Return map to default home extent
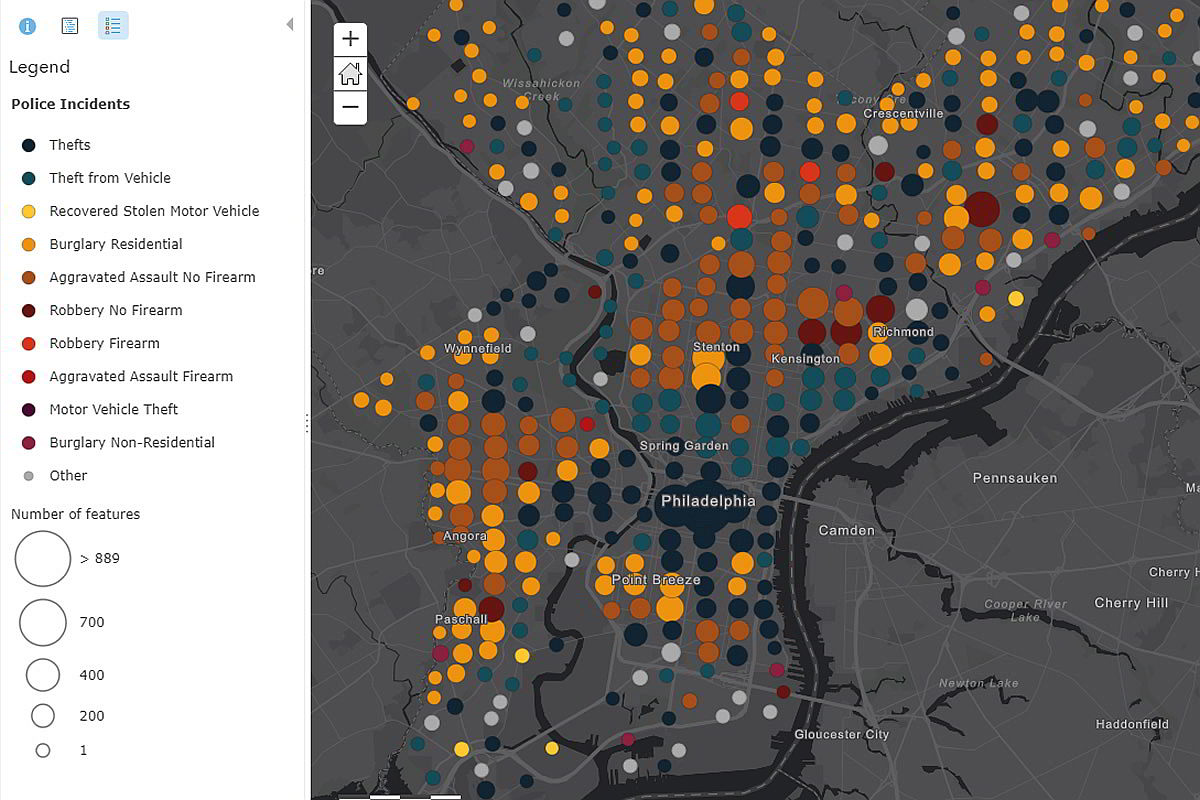Image resolution: width=1200 pixels, height=800 pixels. click(350, 74)
